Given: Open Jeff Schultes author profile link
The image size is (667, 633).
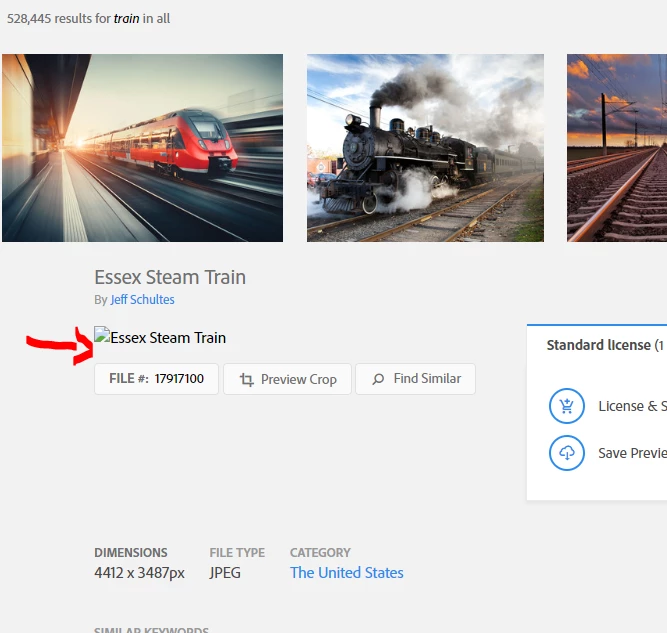Looking at the screenshot, I should click(x=143, y=299).
